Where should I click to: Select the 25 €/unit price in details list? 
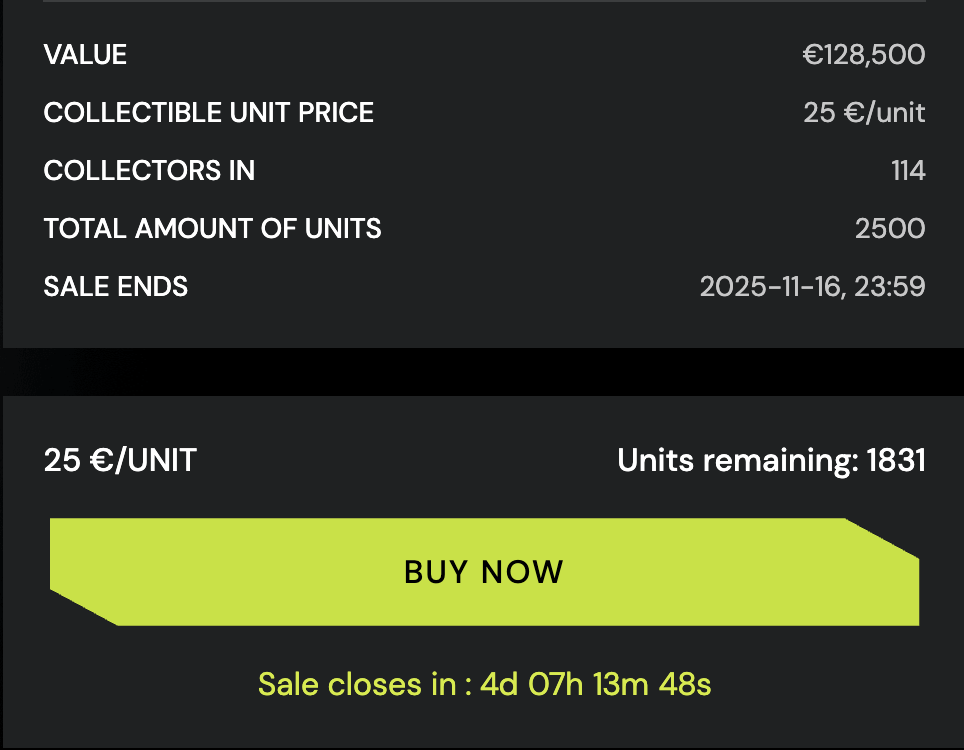pyautogui.click(x=863, y=113)
